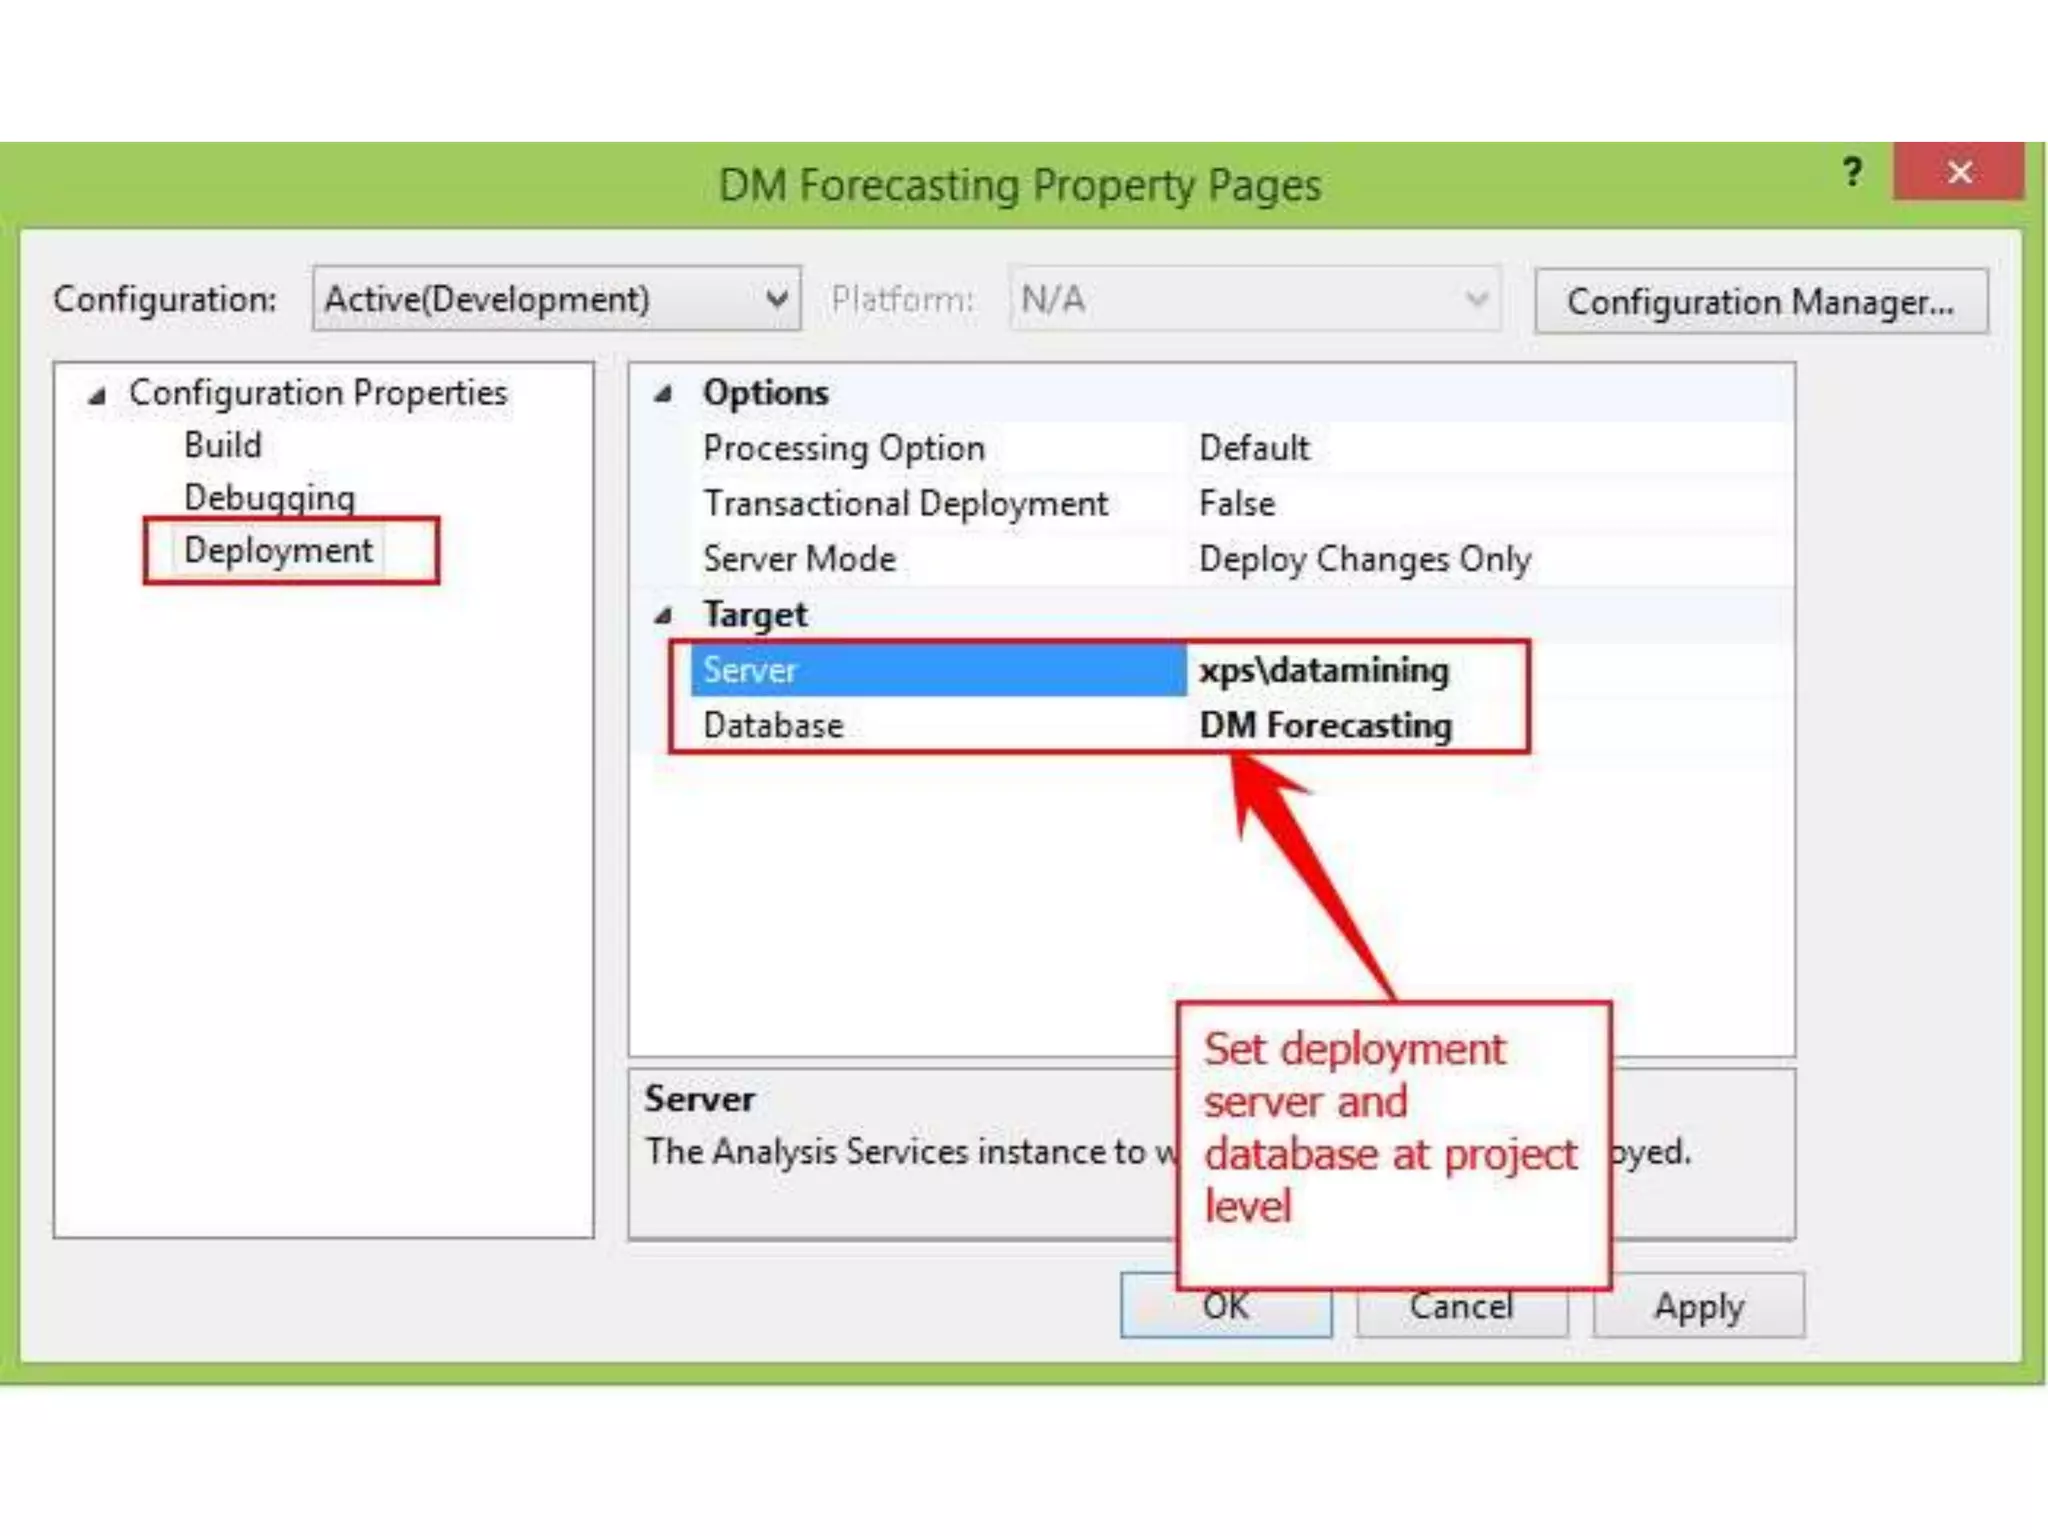
Task: Click the Default value of Processing Option
Action: point(1253,448)
